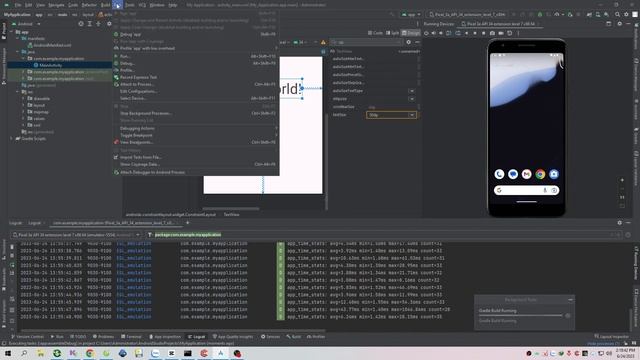This screenshot has width=640, height=360.
Task: Open the app run configuration dropdown
Action: (x=411, y=14)
